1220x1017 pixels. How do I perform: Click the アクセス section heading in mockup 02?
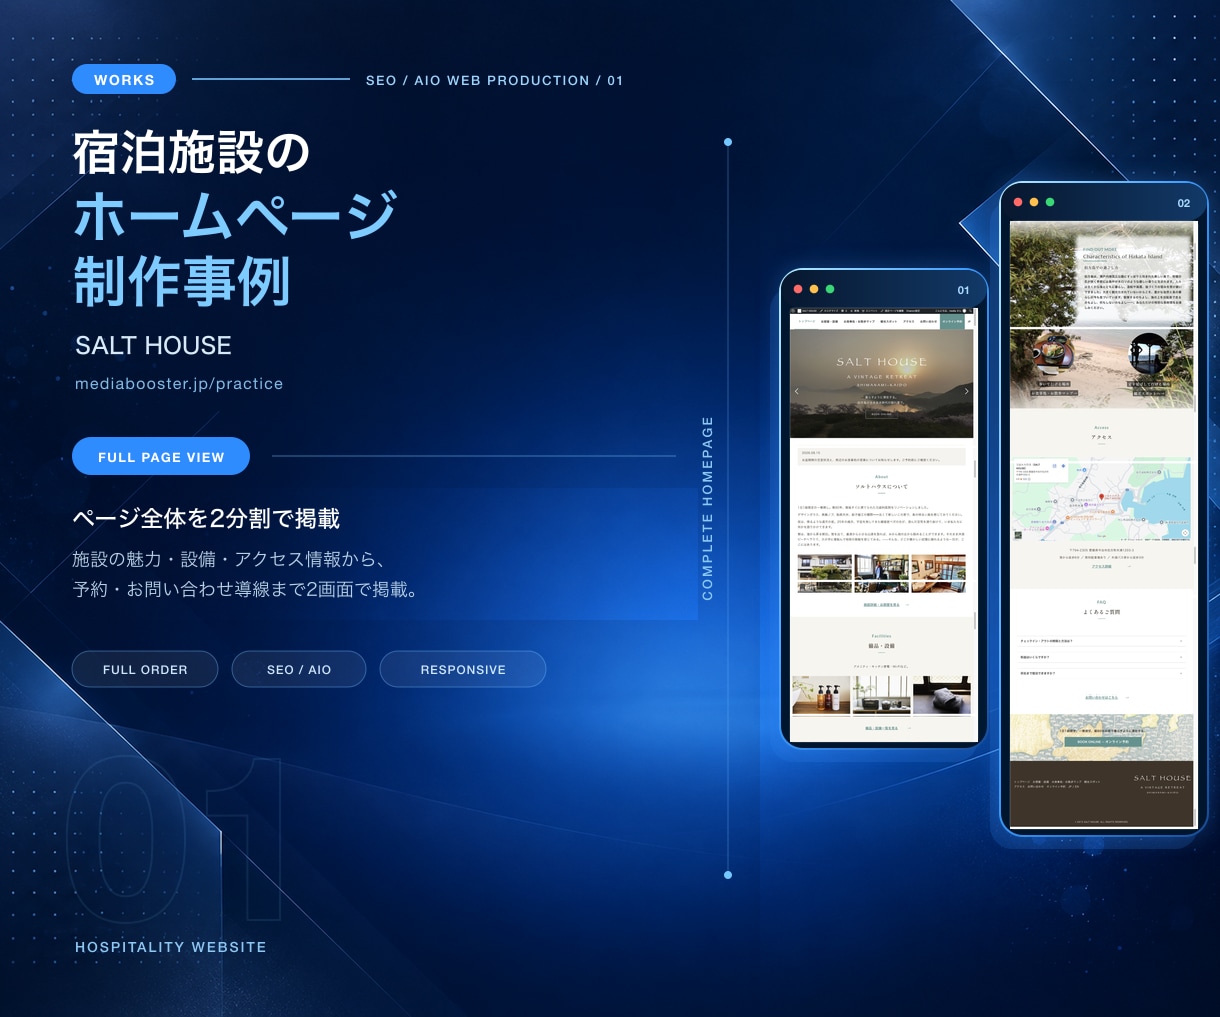coord(1101,437)
